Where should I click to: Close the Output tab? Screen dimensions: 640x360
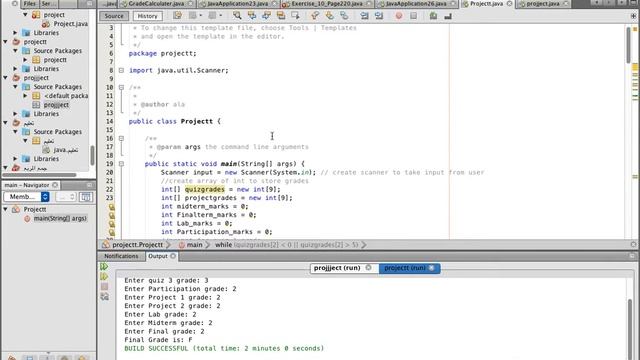tap(173, 256)
